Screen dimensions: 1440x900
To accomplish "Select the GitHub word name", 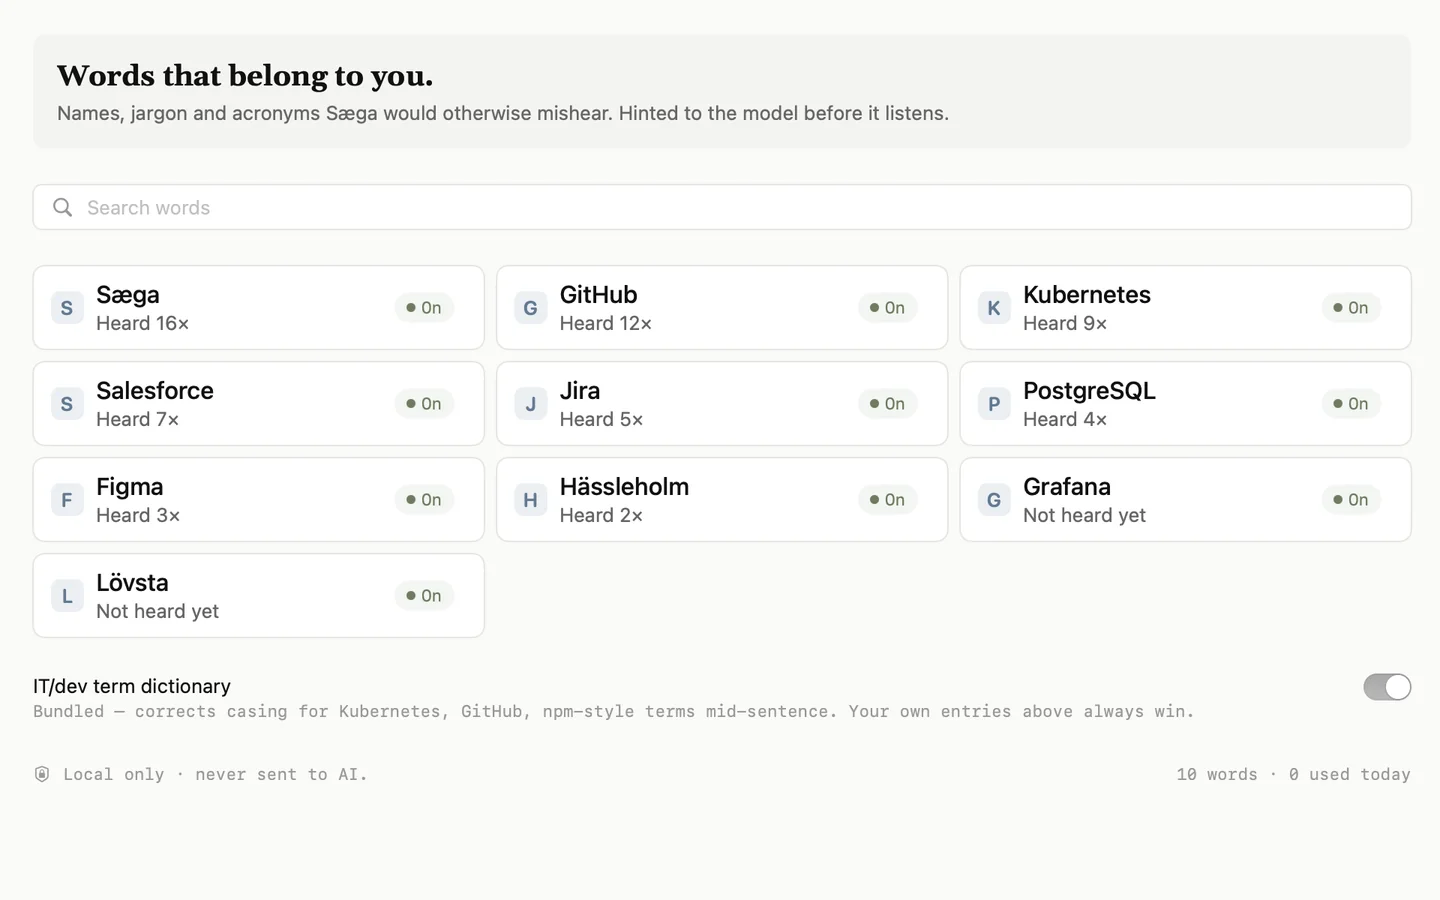I will coord(598,295).
